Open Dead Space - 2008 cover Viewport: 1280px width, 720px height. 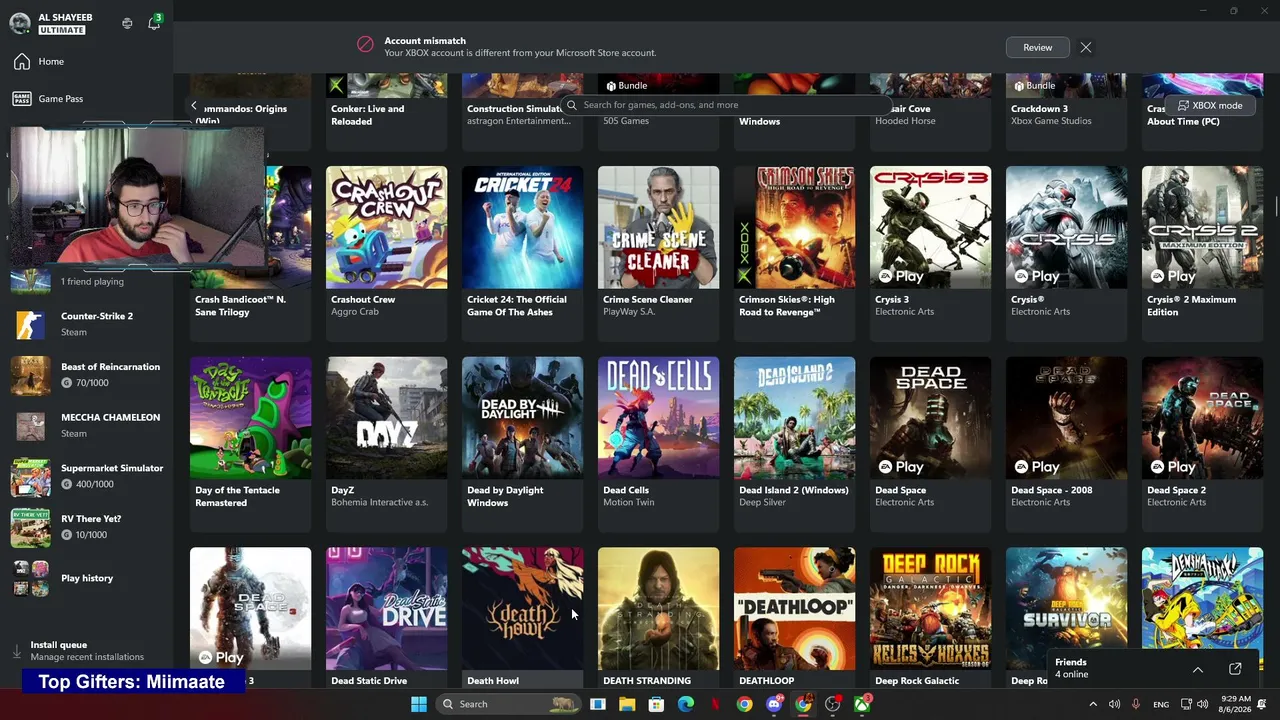click(1066, 418)
